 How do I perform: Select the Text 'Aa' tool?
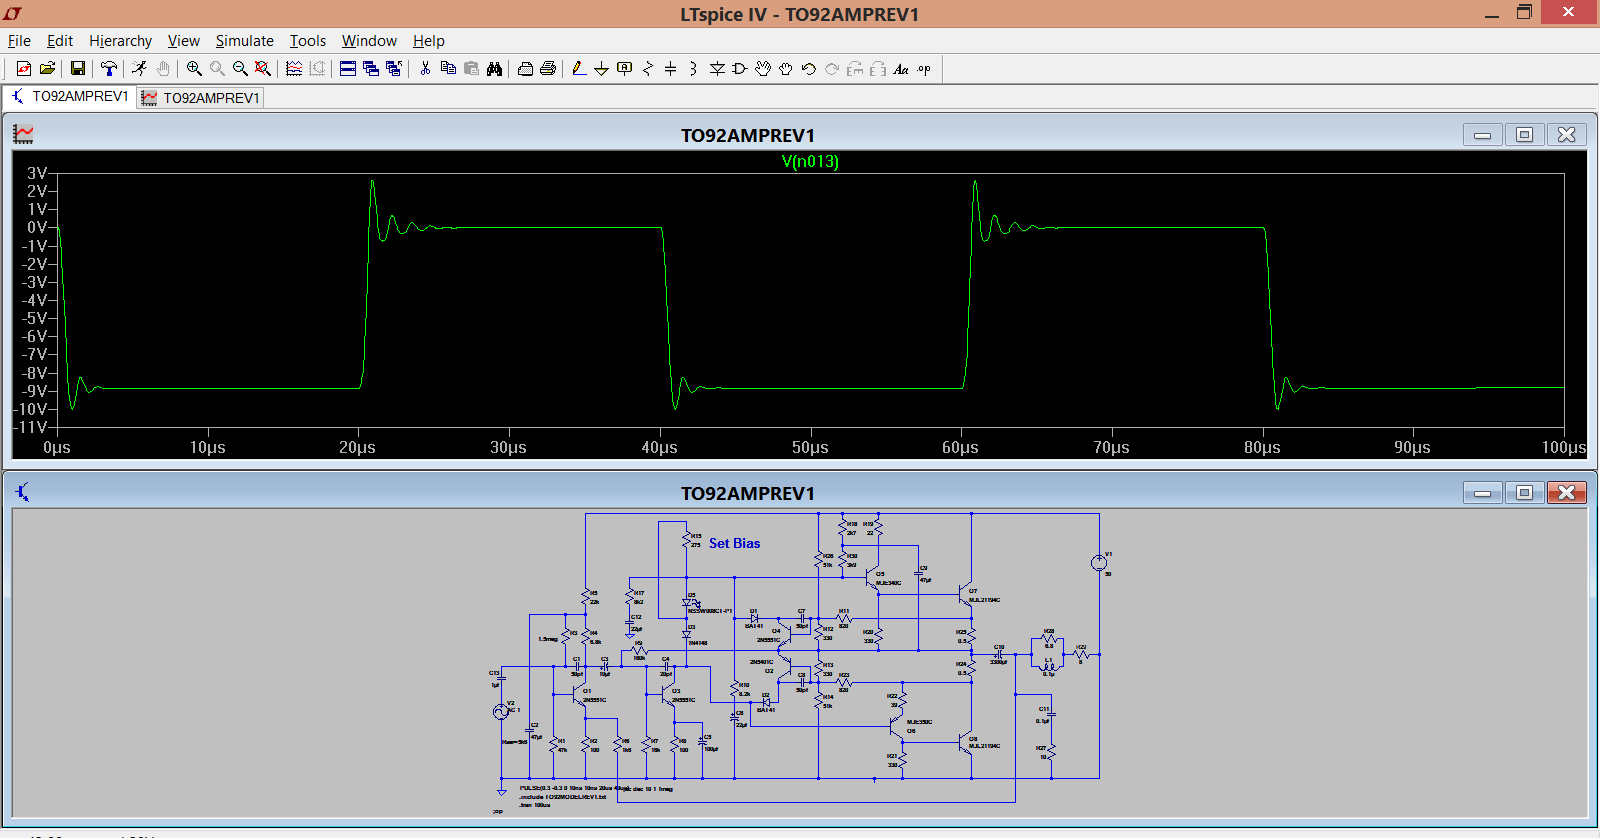pos(901,69)
